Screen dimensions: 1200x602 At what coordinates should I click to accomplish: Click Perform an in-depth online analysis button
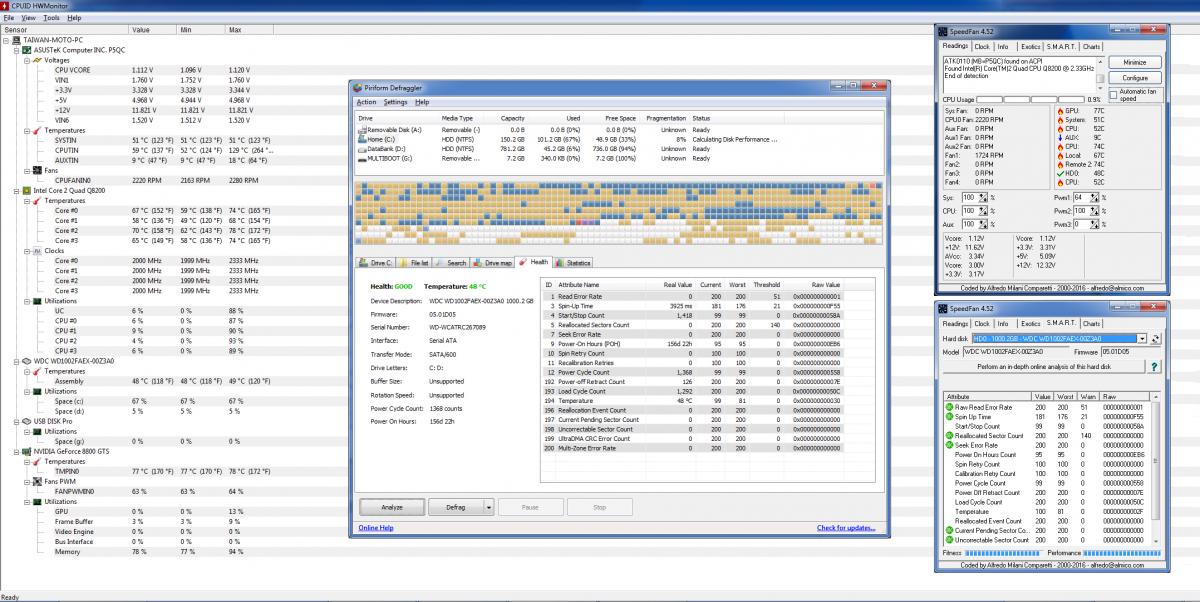click(x=1044, y=367)
